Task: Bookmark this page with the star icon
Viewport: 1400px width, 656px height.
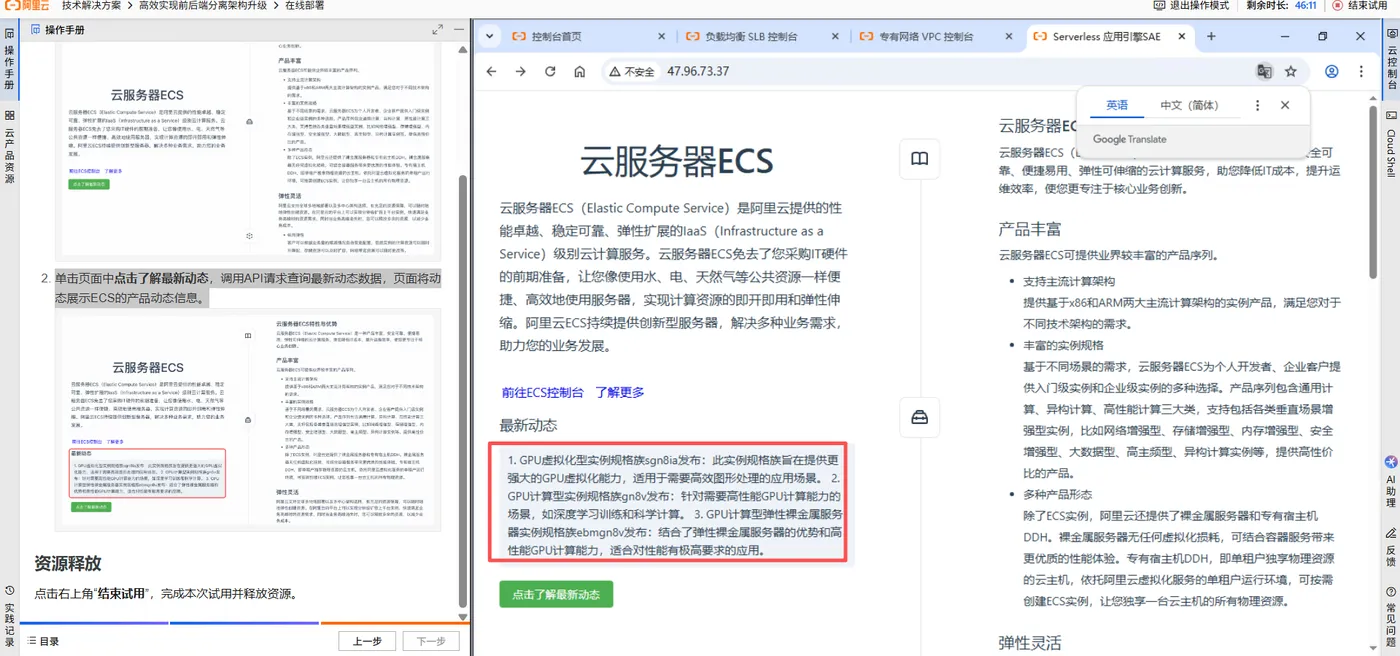Action: [1291, 72]
